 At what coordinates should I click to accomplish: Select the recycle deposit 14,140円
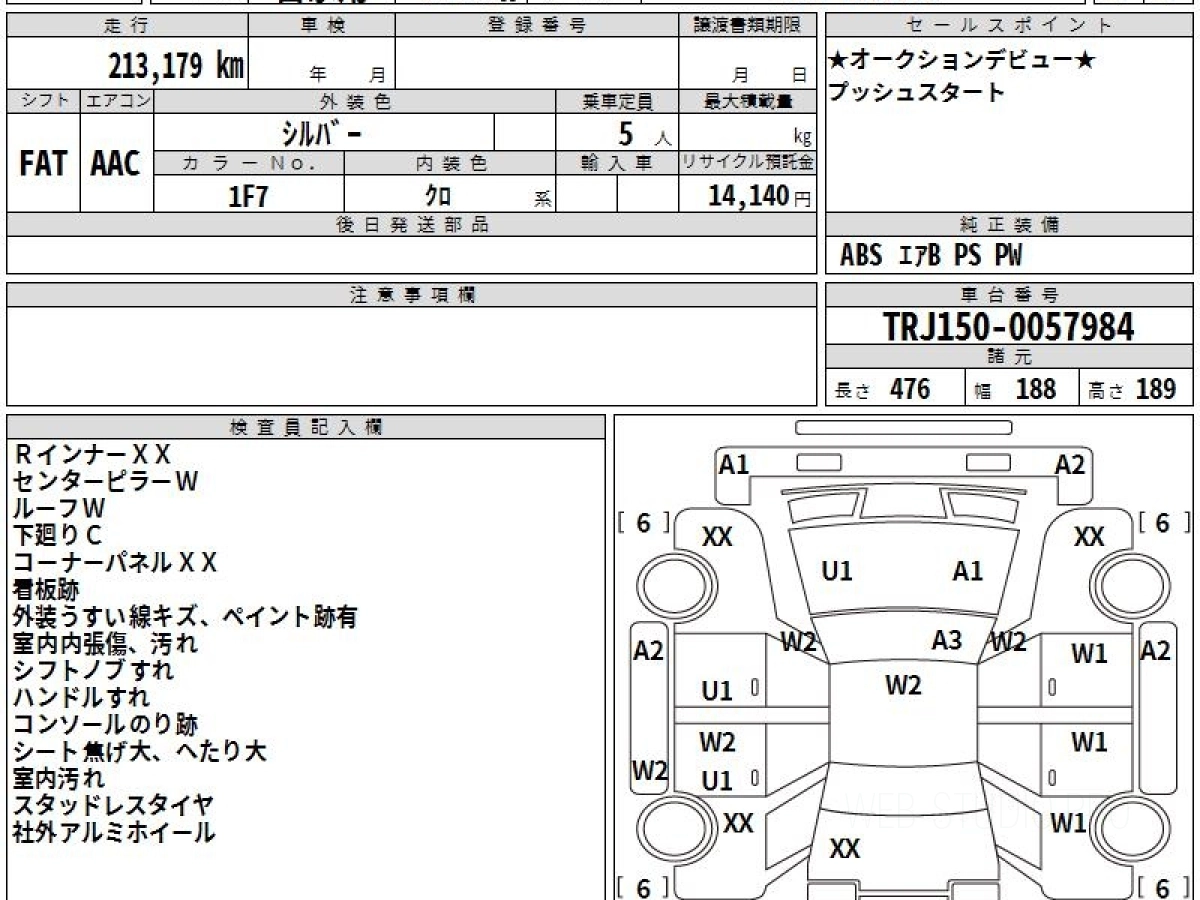[760, 196]
